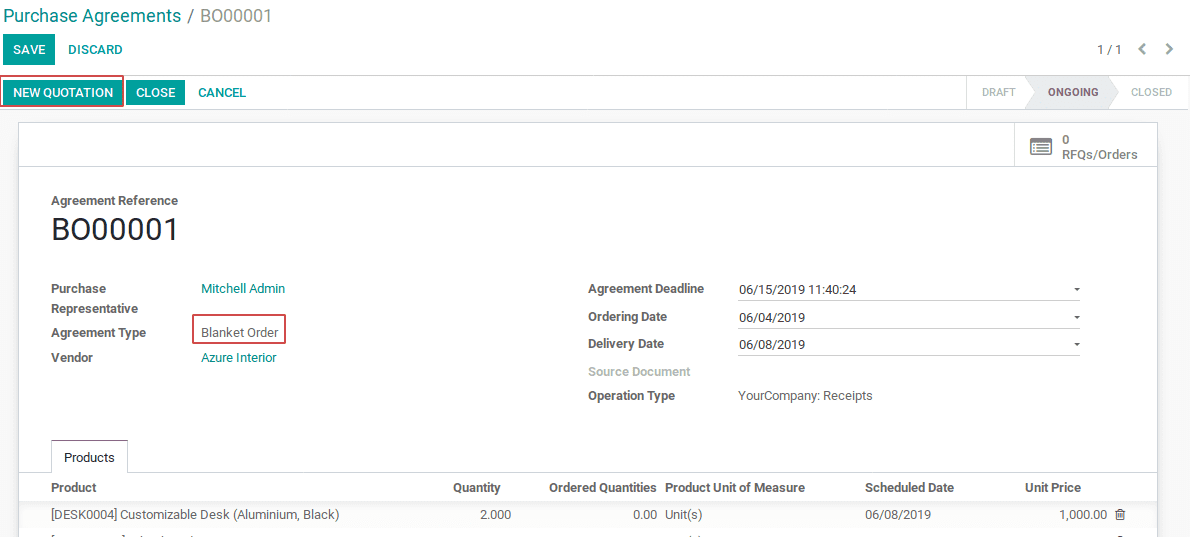Select the 0.00 ordered quantities cell
The image size is (1190, 537).
point(645,515)
